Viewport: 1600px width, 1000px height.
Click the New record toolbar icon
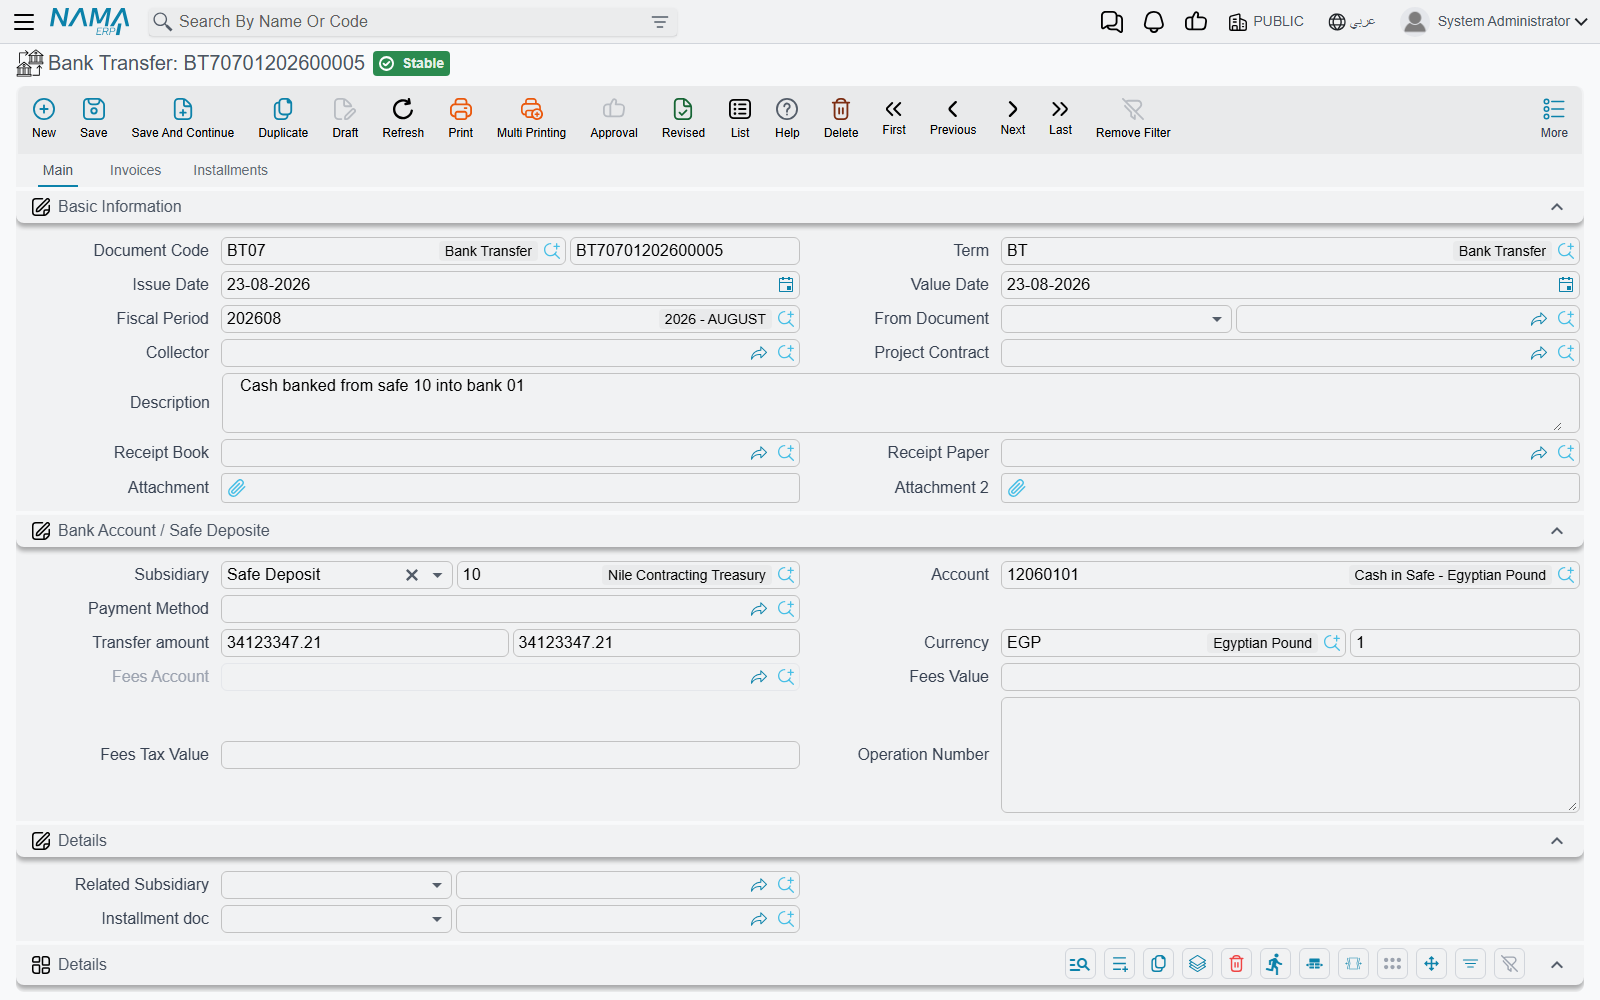pos(44,118)
